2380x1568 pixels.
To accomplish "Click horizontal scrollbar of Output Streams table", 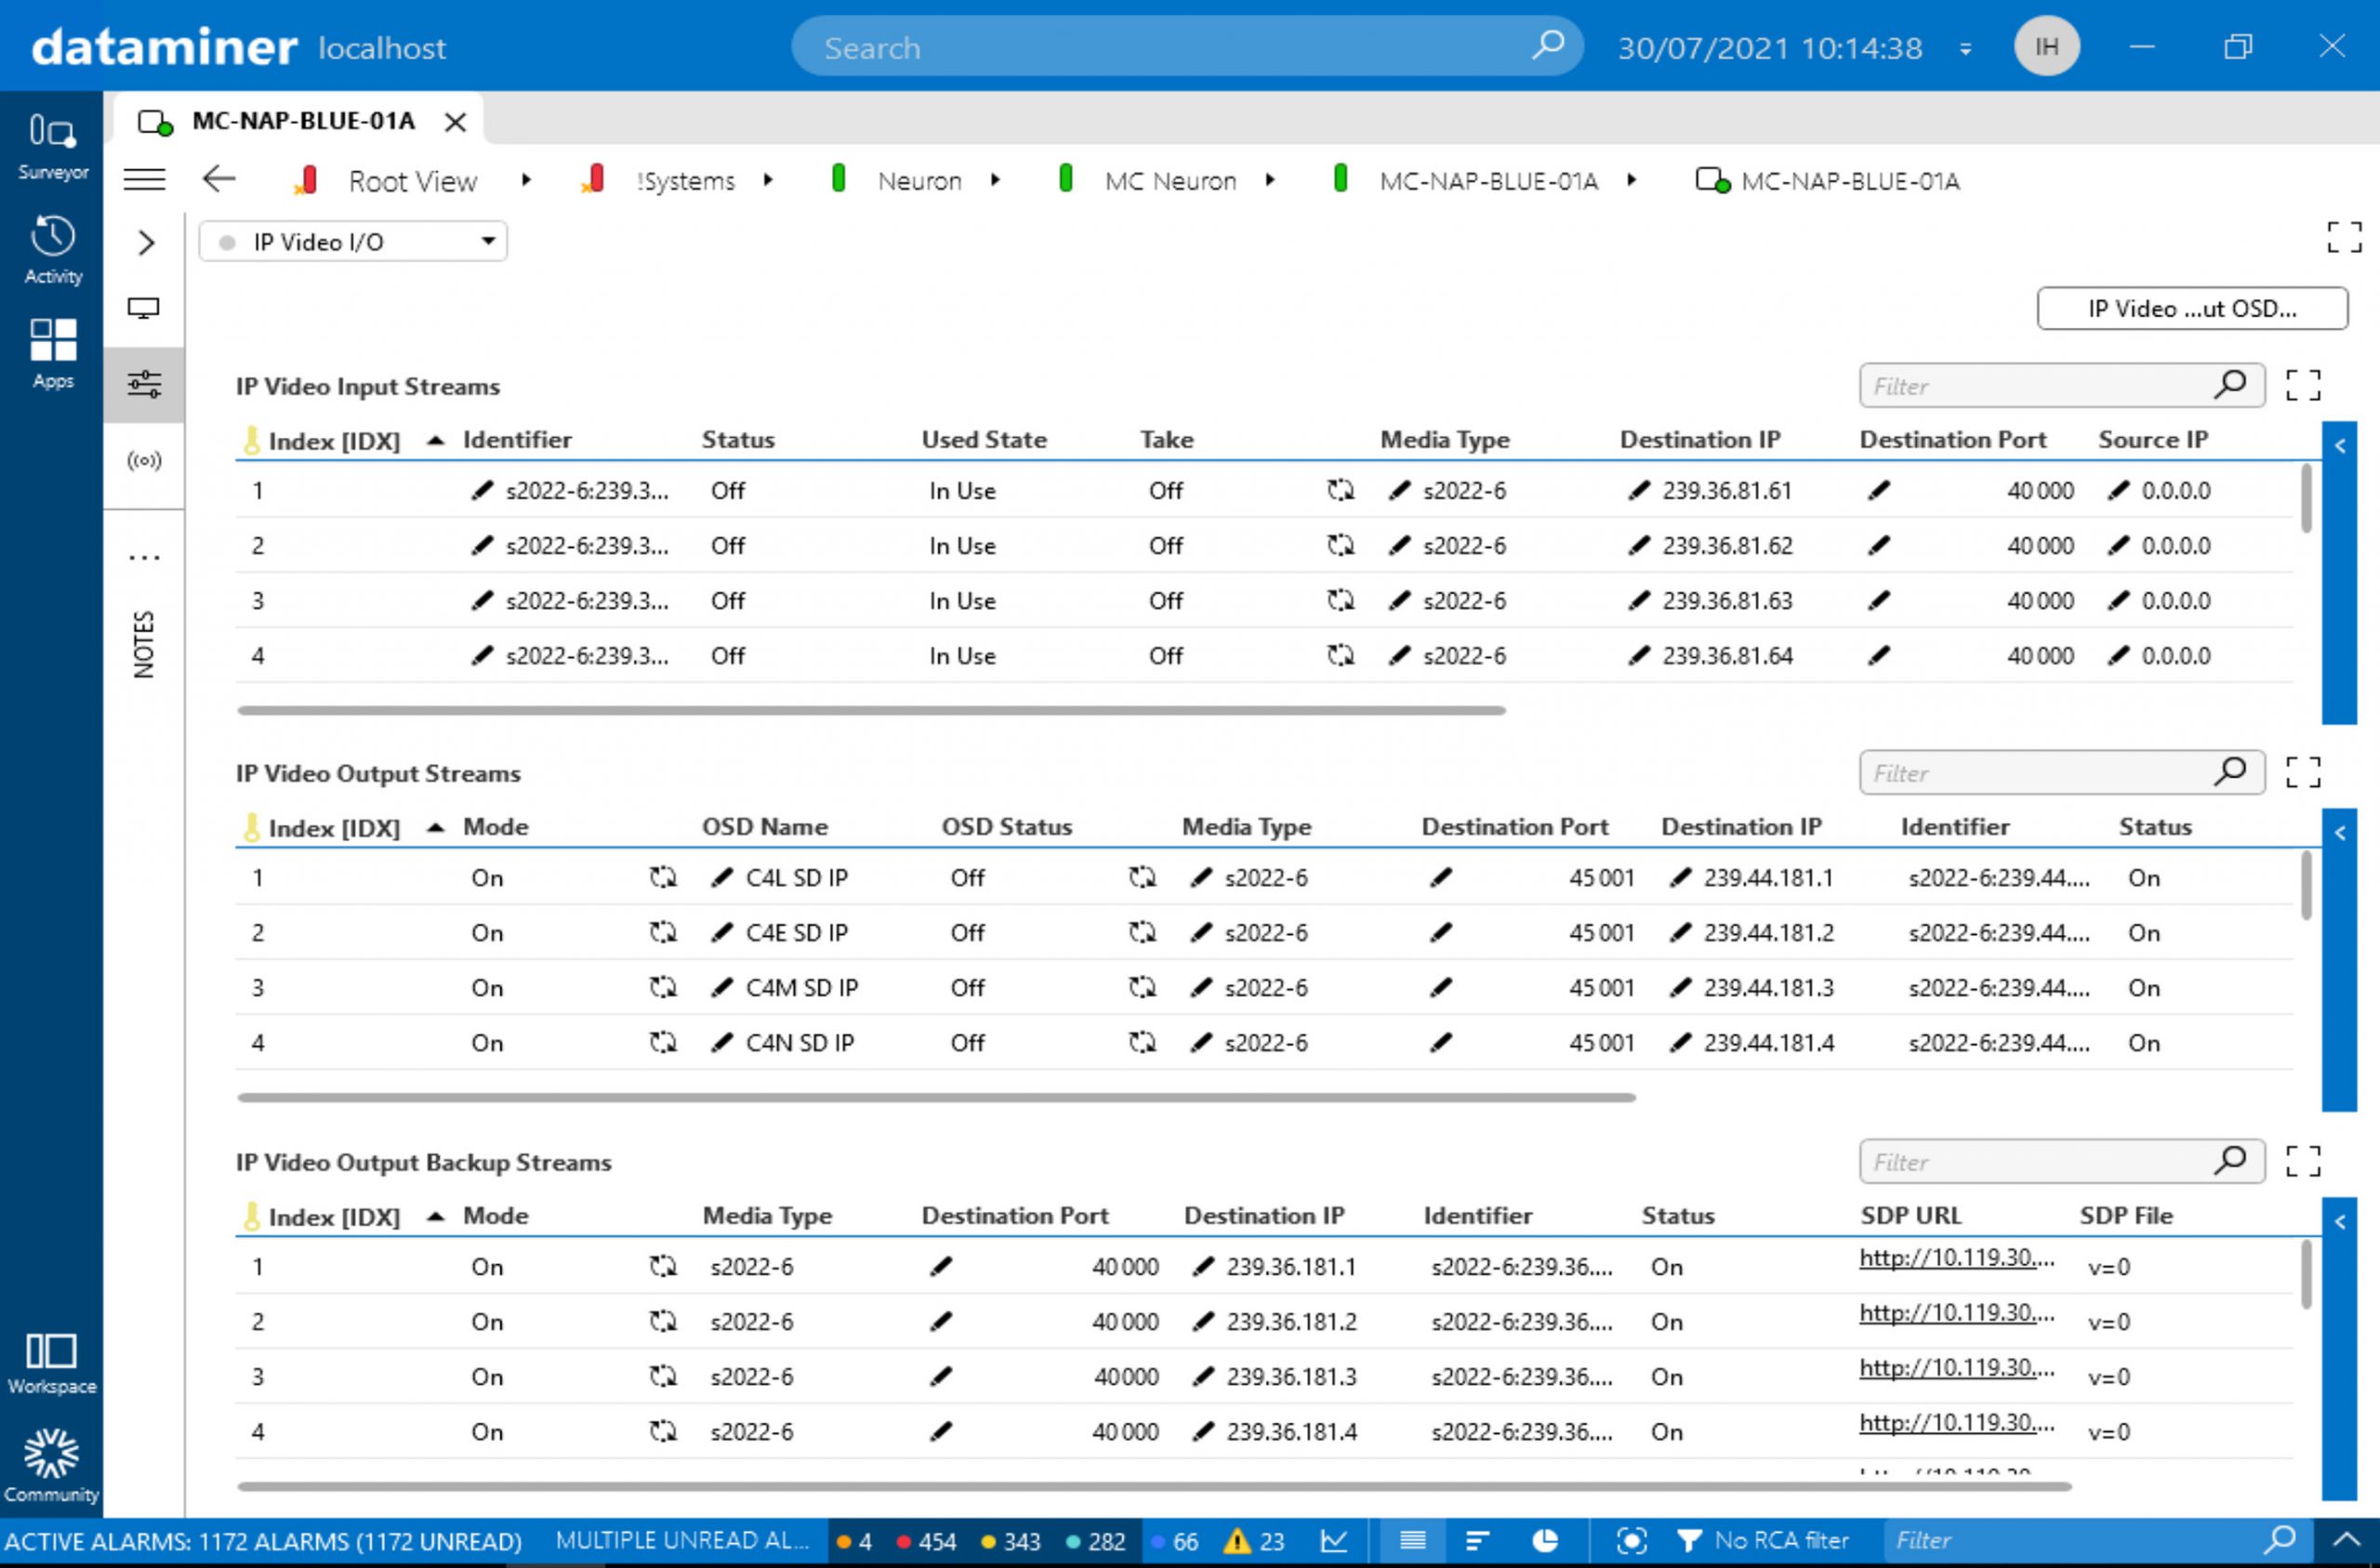I will [x=936, y=1097].
